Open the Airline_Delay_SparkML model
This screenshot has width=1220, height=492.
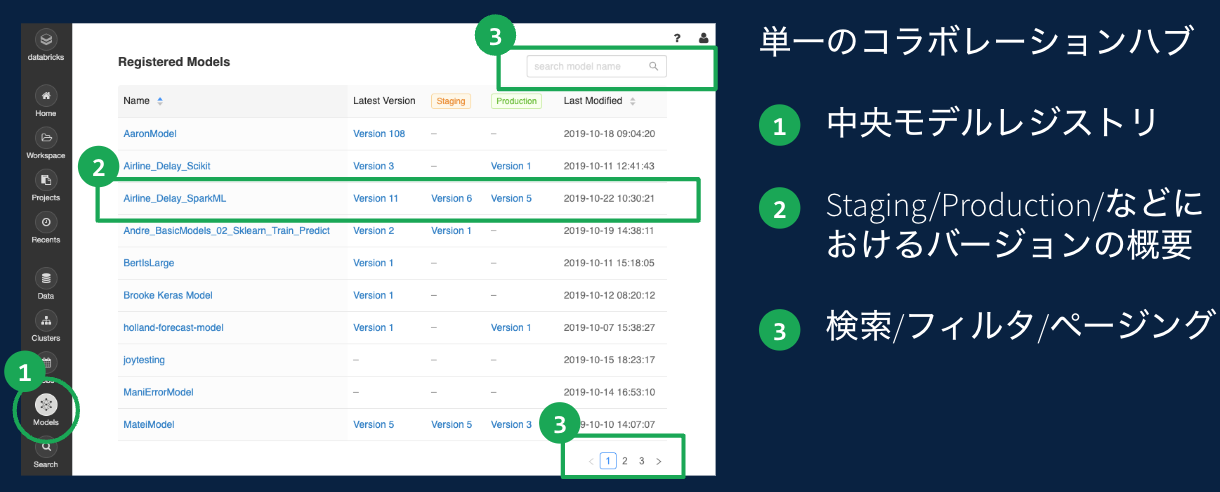(x=174, y=198)
